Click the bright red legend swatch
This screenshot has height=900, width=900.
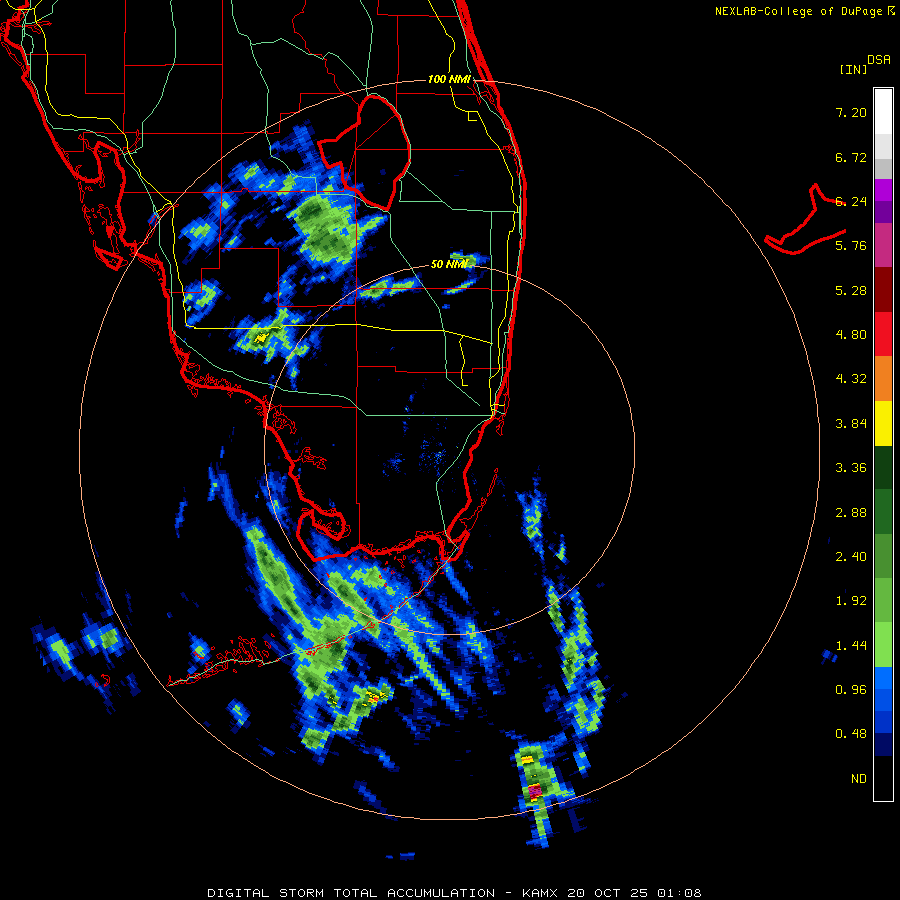tap(883, 334)
